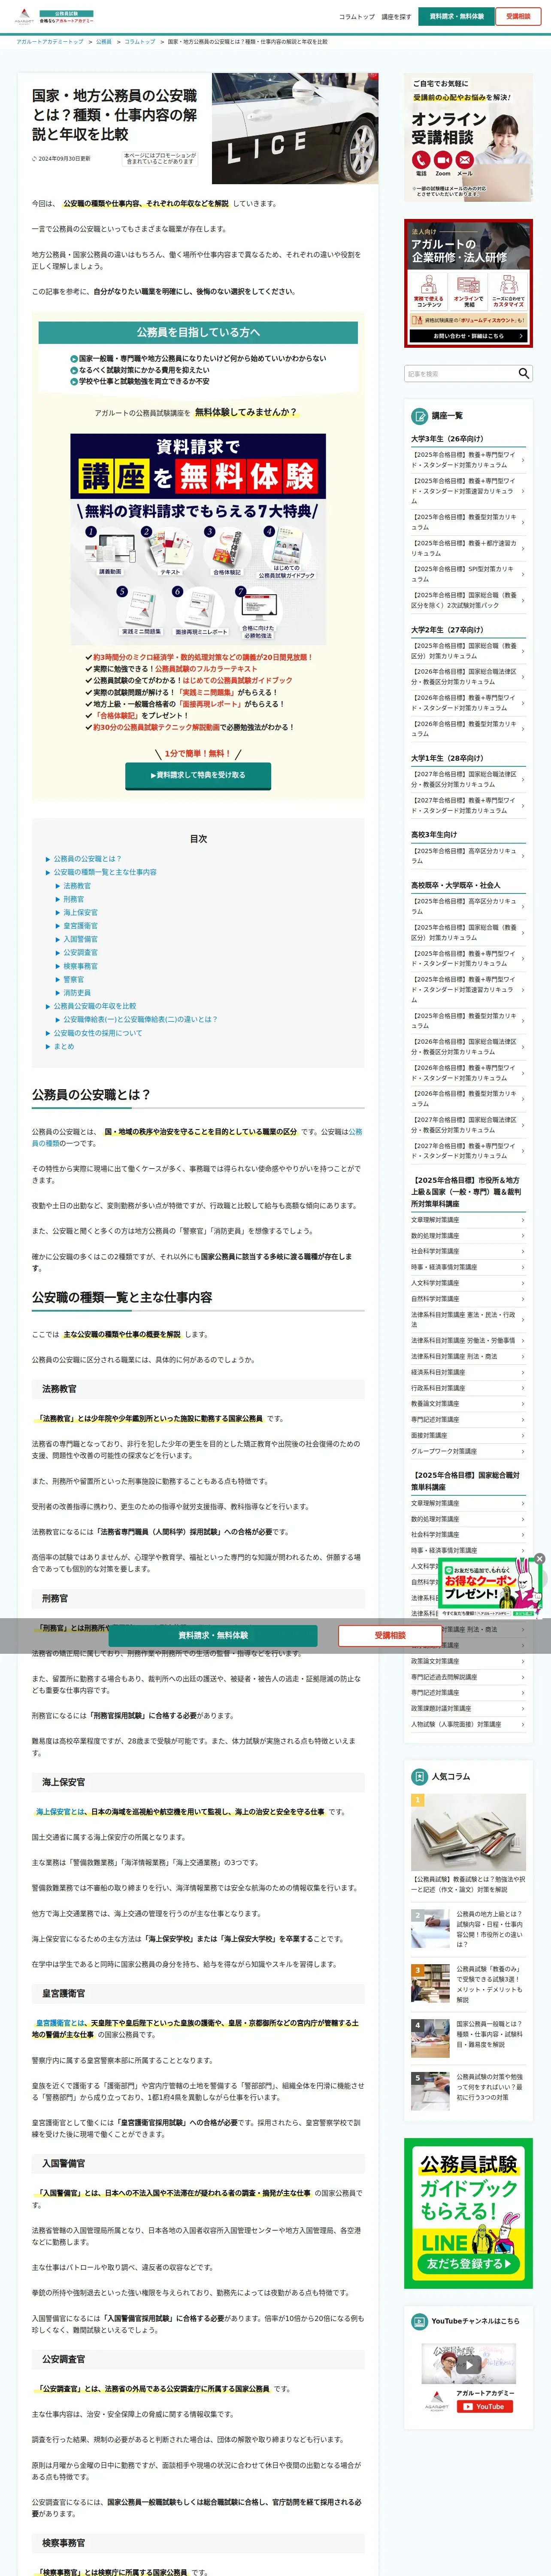
Task: Click the 無料の資料請求 7大特典 banner image
Action: click(198, 538)
